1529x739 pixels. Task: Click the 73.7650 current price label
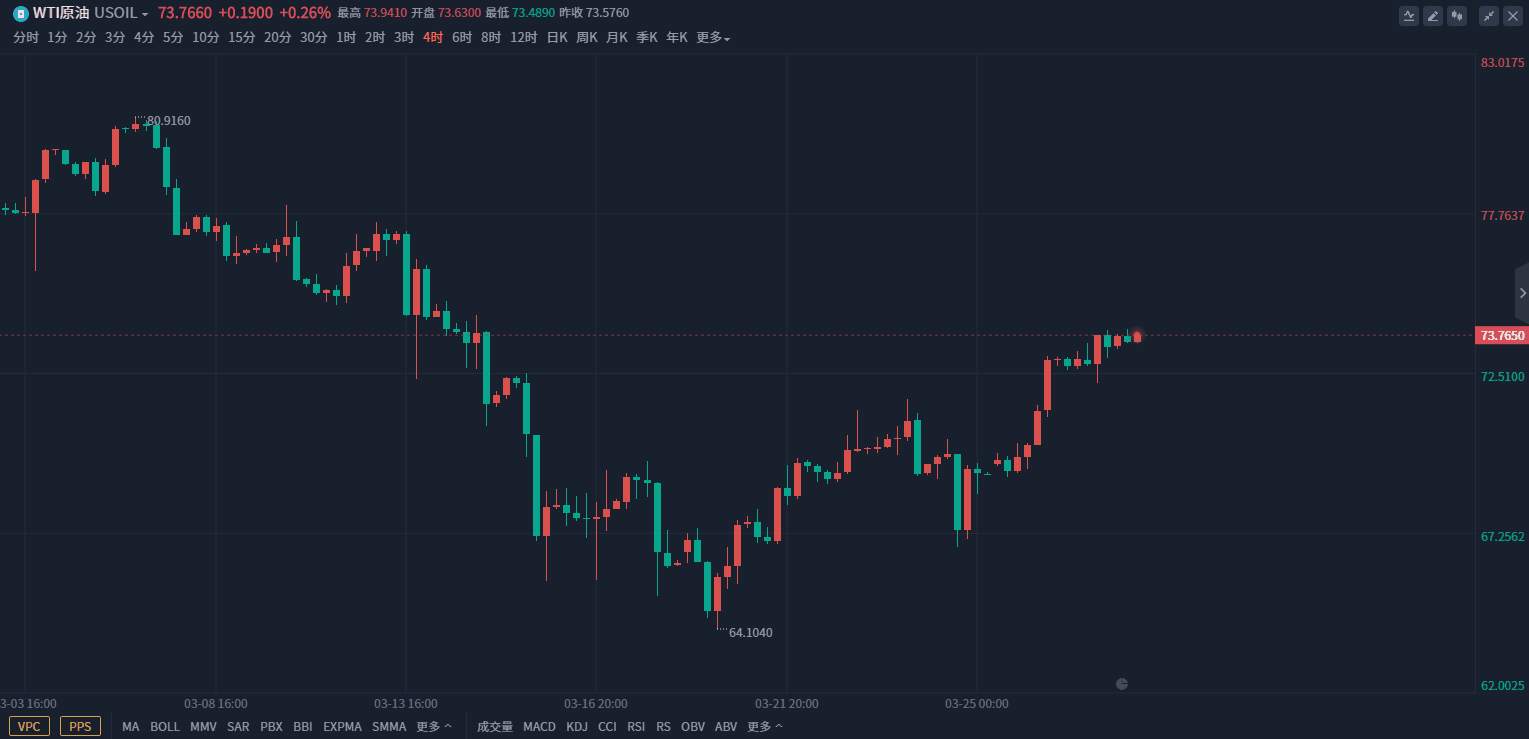tap(1502, 336)
